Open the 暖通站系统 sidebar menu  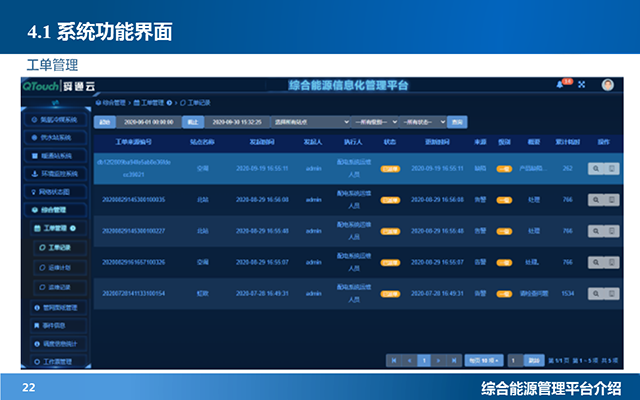point(56,156)
